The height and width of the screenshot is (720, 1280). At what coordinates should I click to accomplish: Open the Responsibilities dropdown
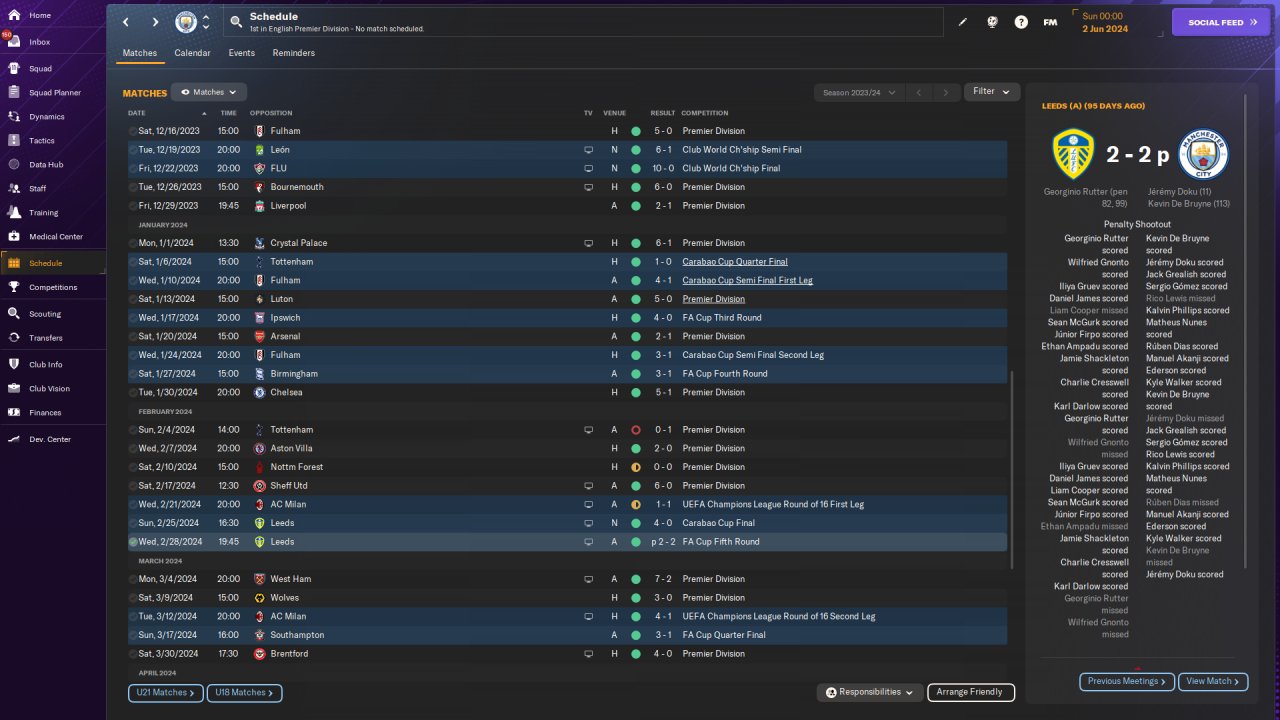[x=869, y=692]
